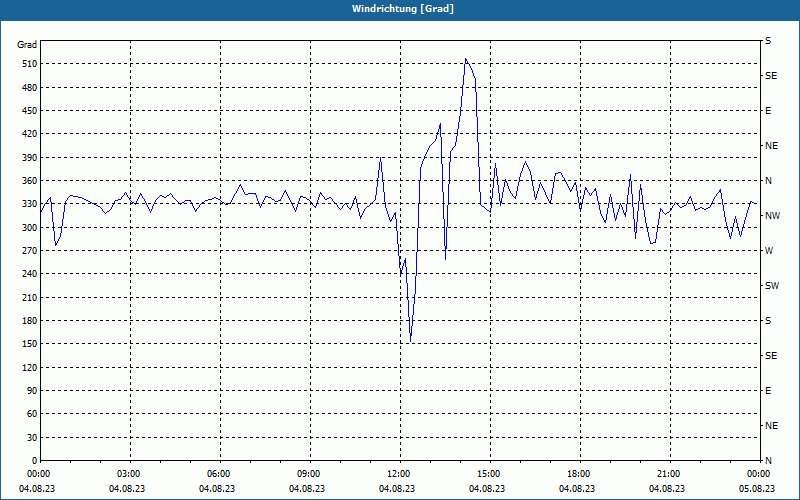Screen dimensions: 800x500
Task: Select the '450' y-axis value
Action: 30,111
